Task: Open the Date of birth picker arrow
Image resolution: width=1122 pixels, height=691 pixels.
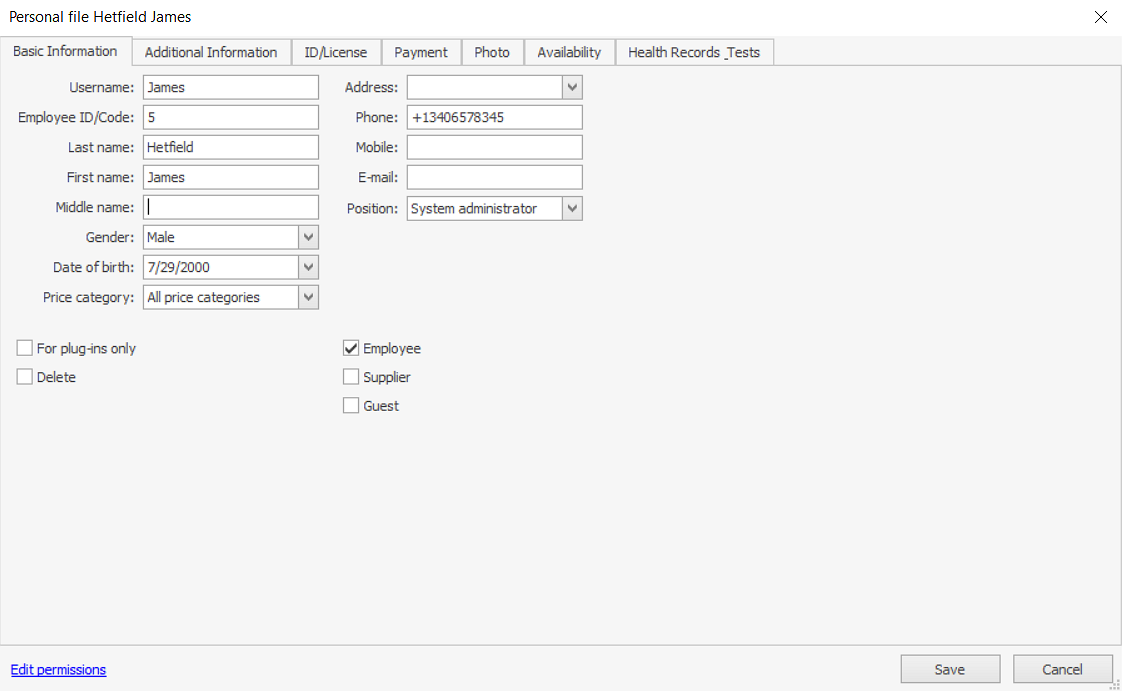Action: point(309,268)
